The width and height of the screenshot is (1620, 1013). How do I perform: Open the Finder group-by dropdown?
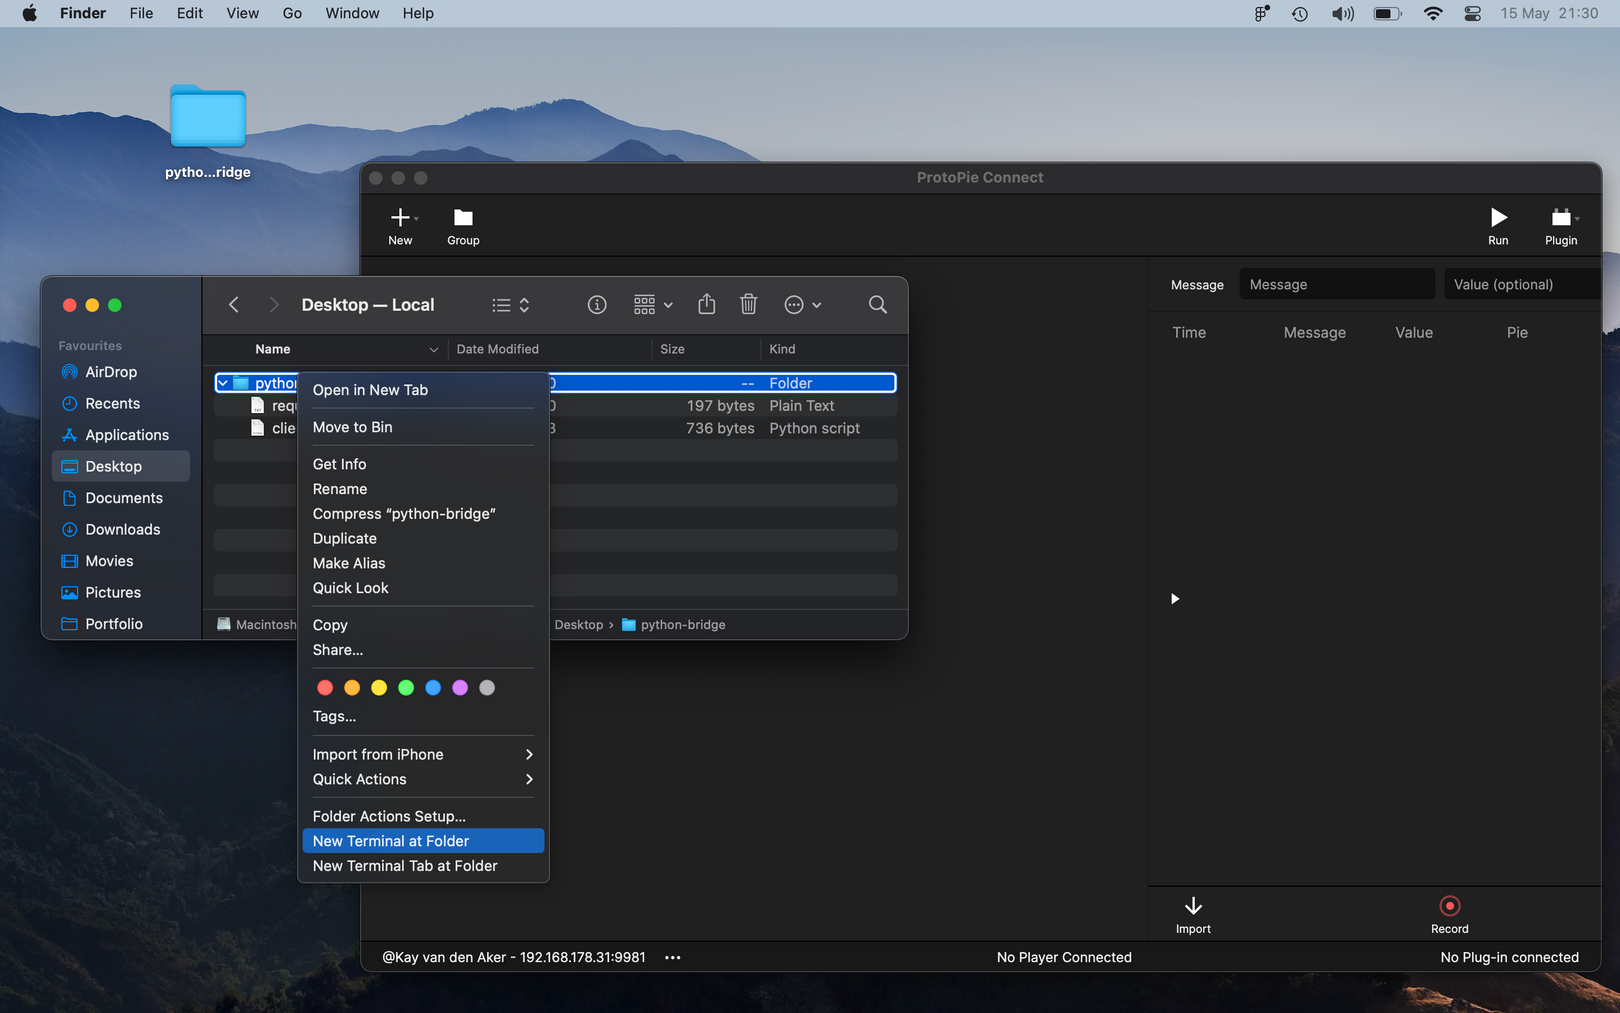click(653, 305)
